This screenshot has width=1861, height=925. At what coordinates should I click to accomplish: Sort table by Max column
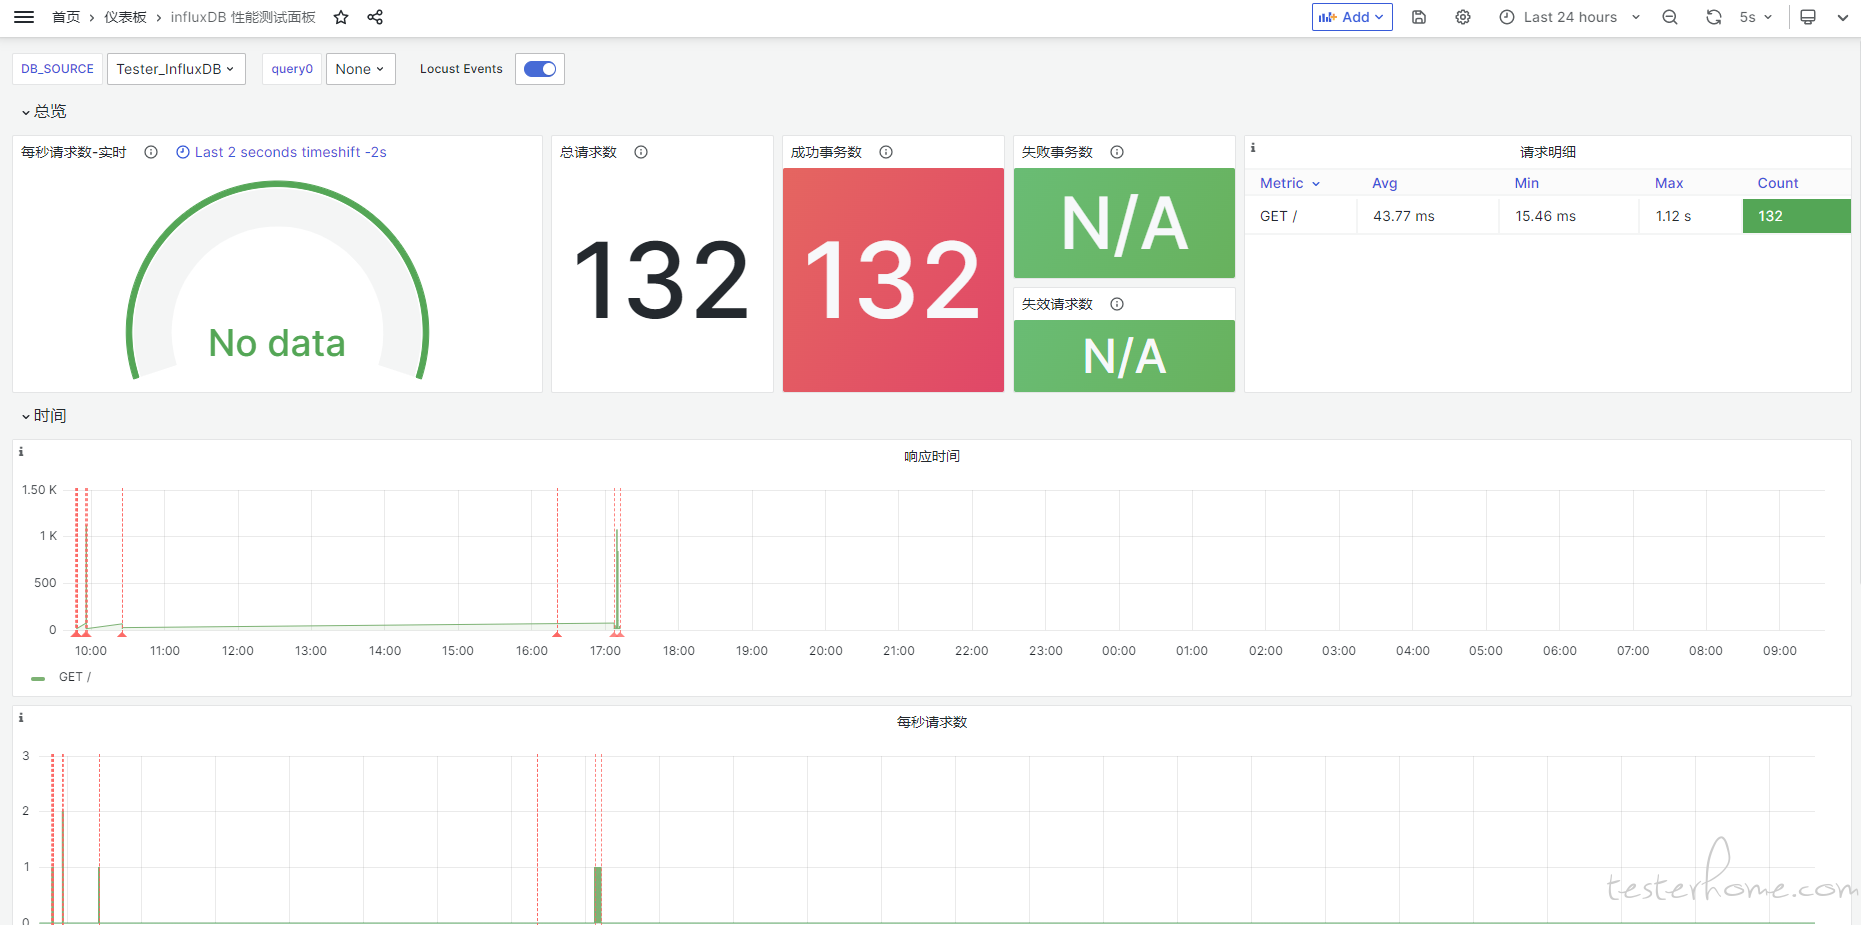coord(1669,183)
